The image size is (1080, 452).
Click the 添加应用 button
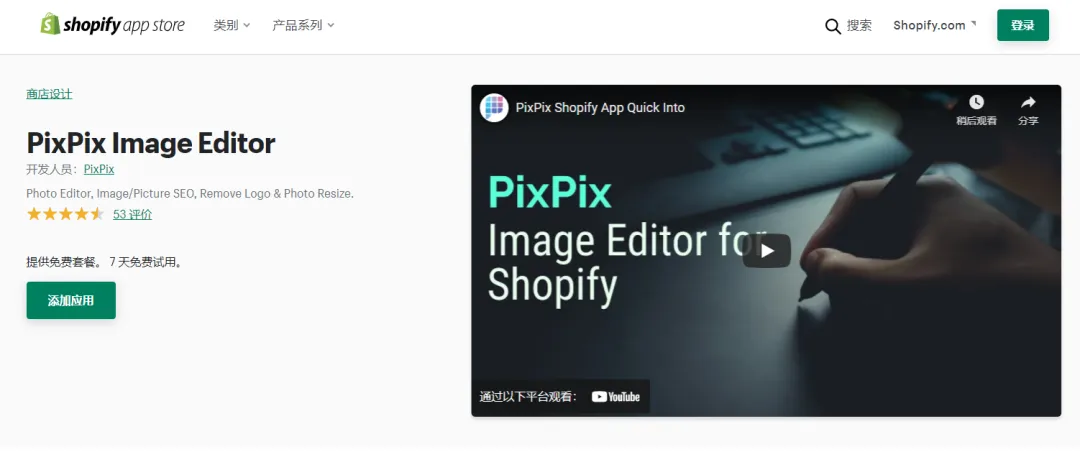[71, 300]
